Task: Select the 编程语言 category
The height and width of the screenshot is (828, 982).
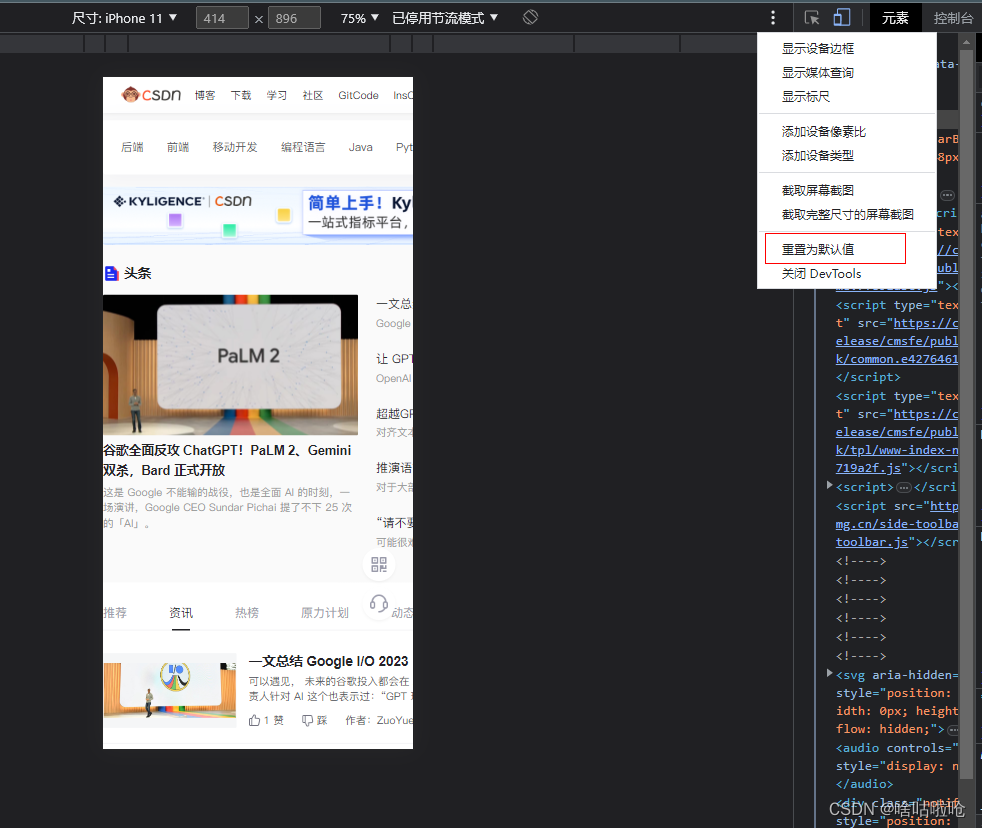Action: pyautogui.click(x=303, y=147)
